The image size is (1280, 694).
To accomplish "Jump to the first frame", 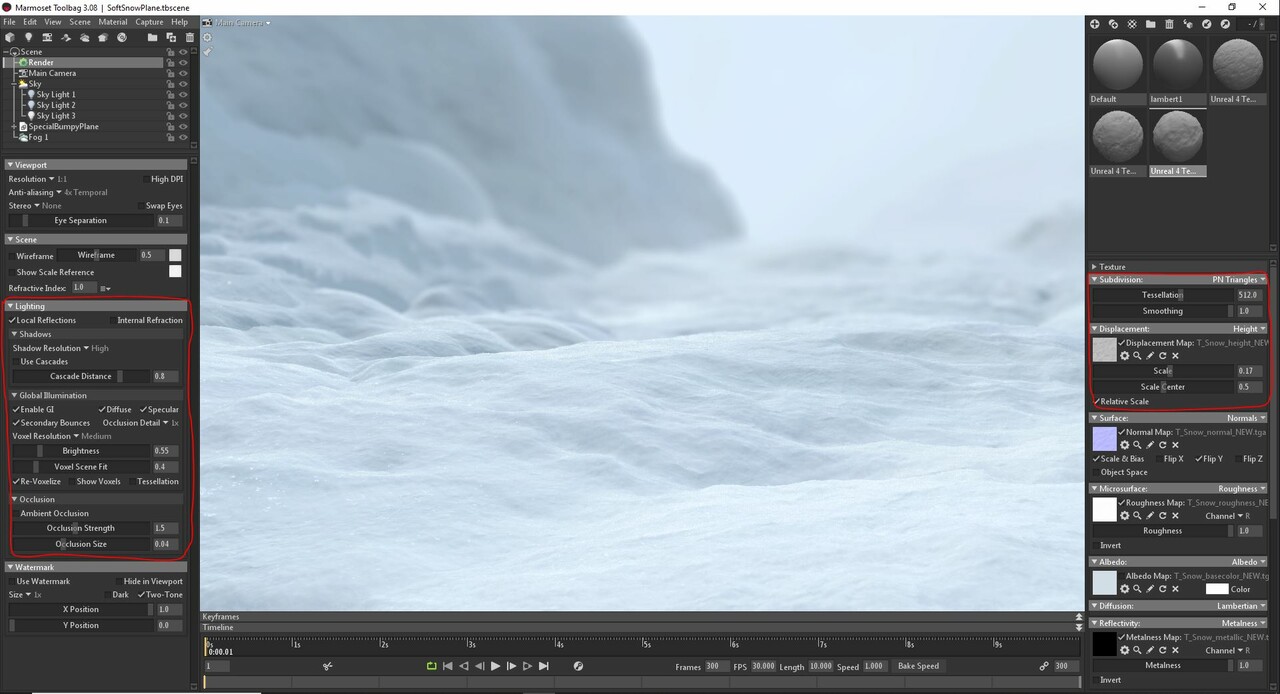I will tap(447, 666).
